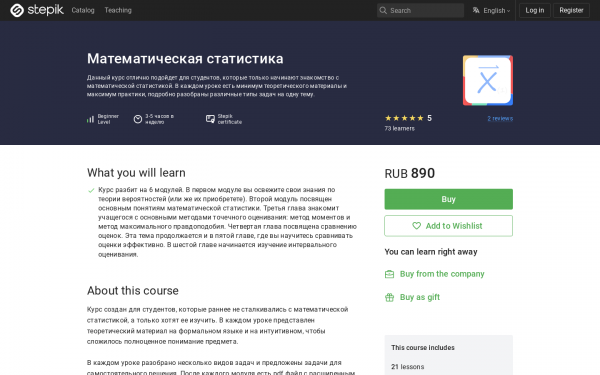Screen dimensions: 600x375
Task: Click the green checkmark in What you will learn
Action: click(x=91, y=190)
